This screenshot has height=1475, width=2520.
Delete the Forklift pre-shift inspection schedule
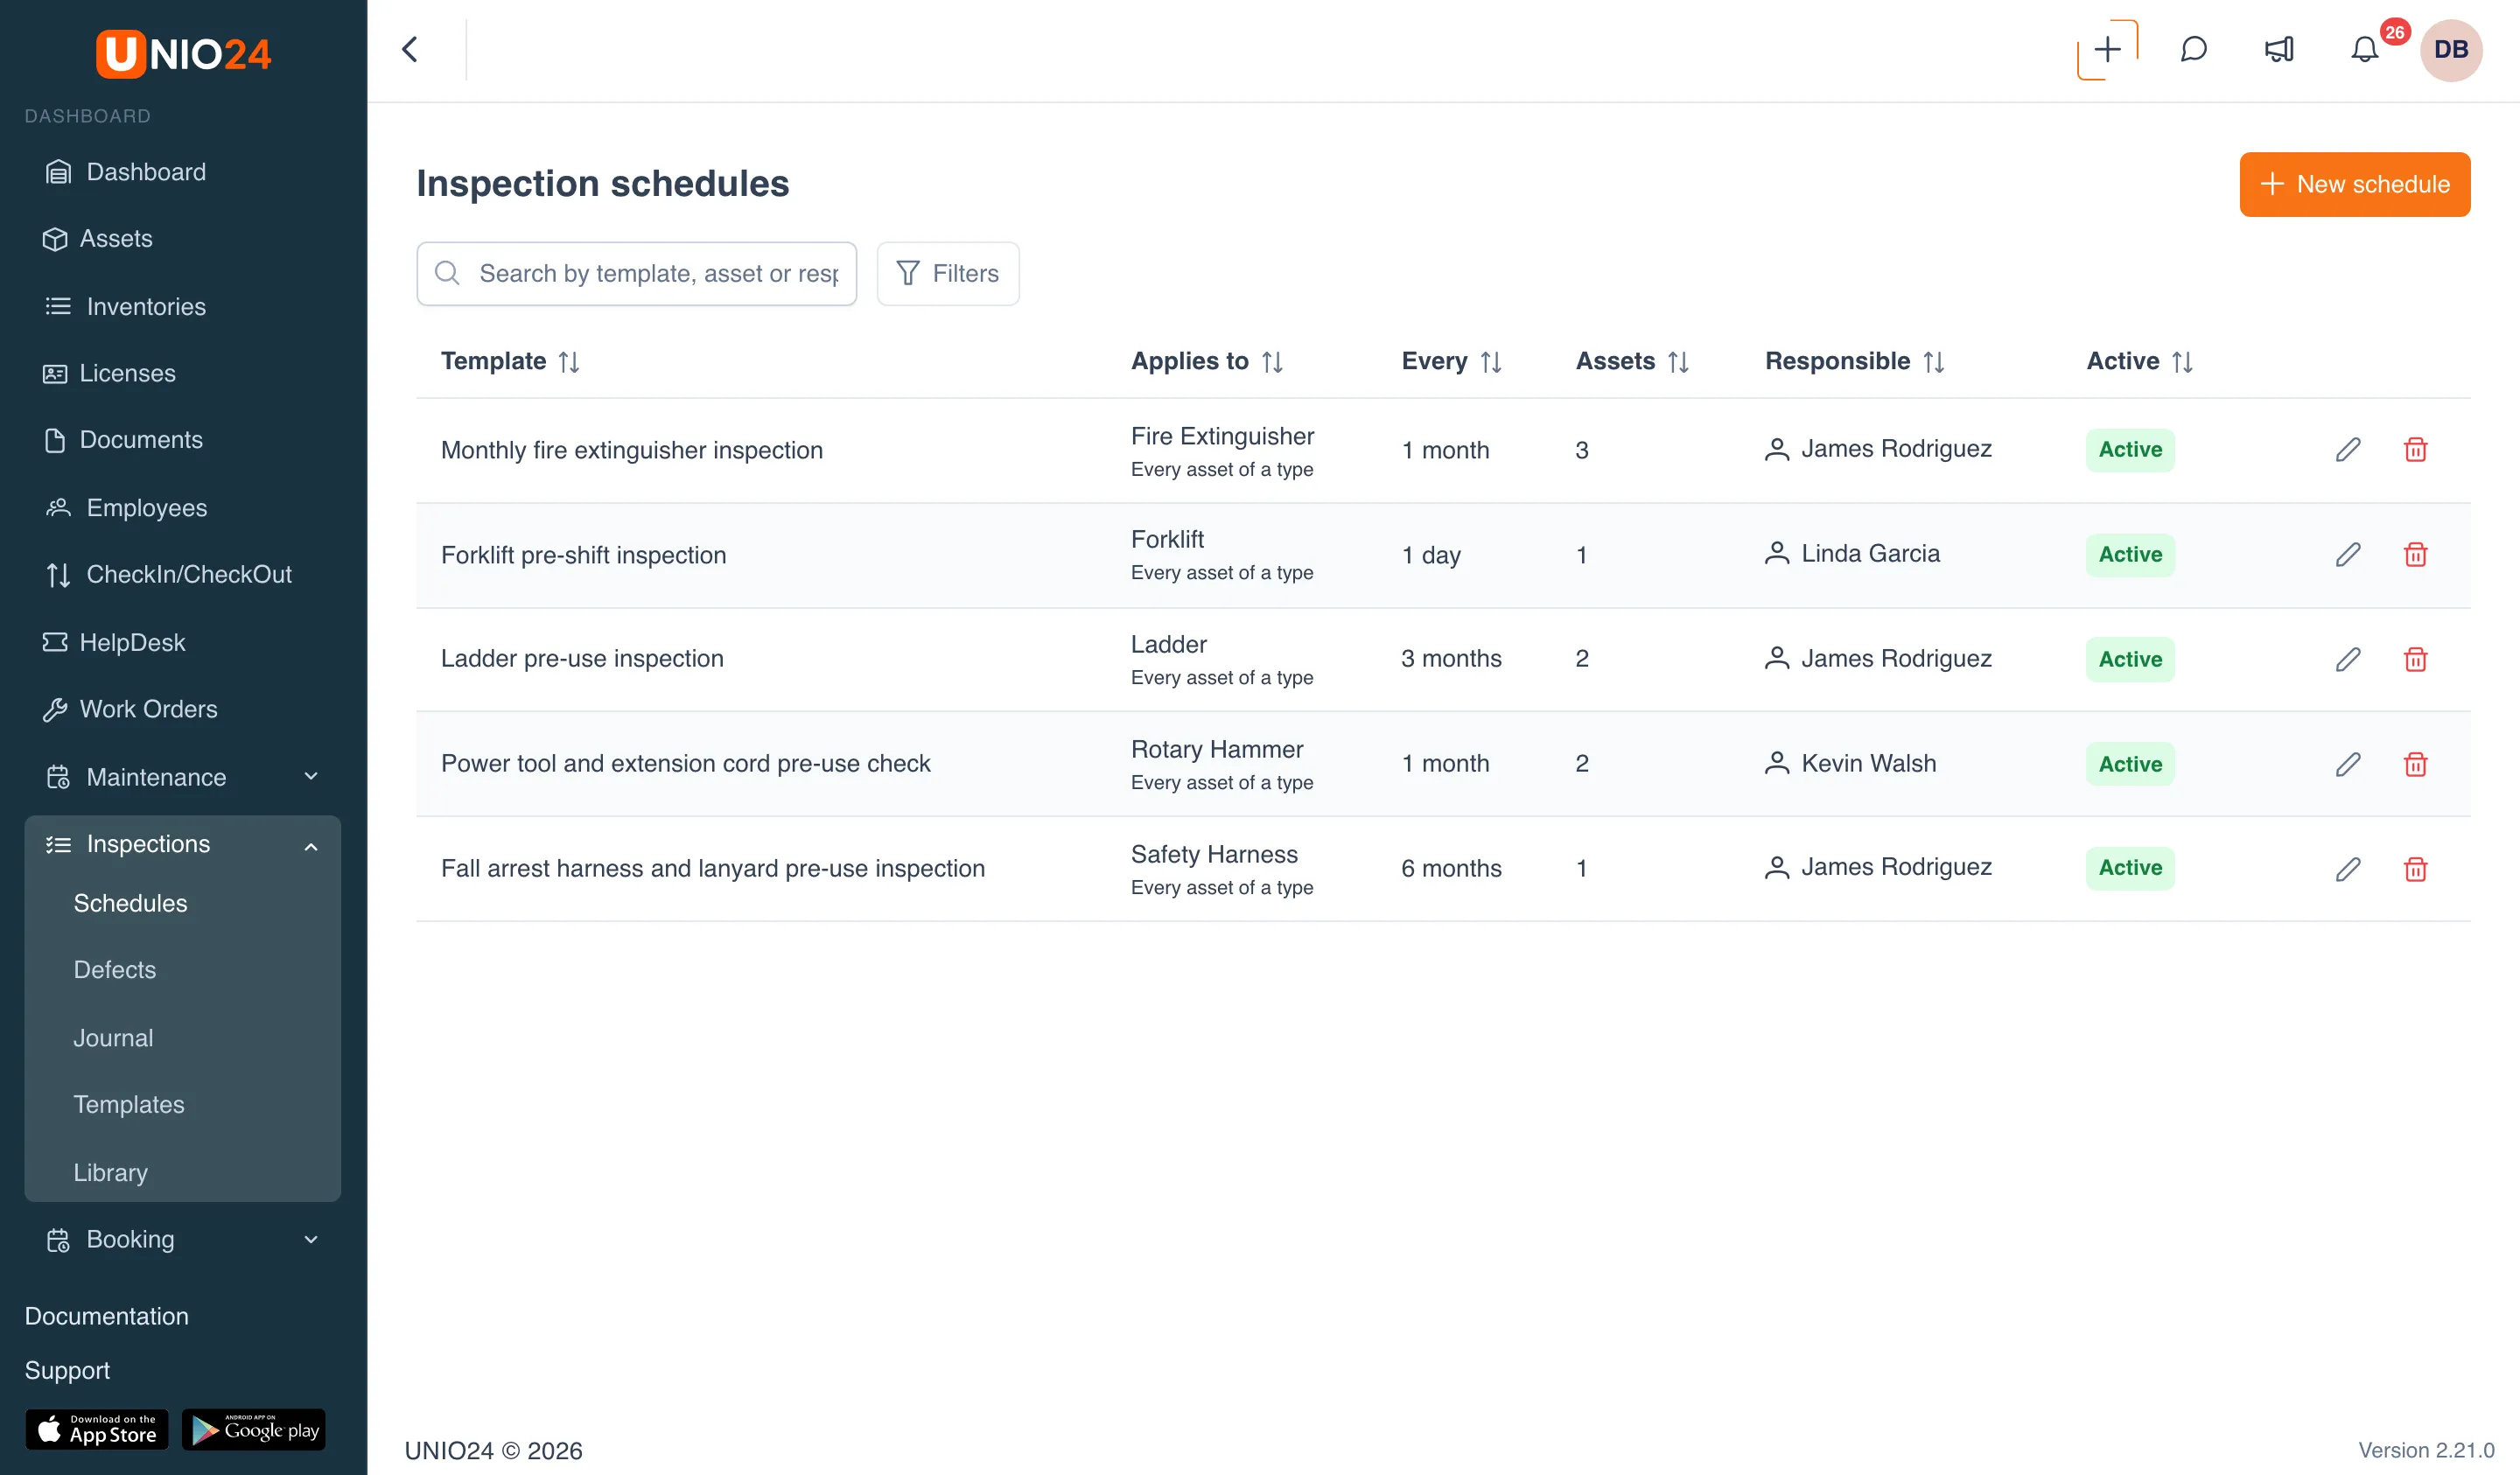pyautogui.click(x=2415, y=555)
